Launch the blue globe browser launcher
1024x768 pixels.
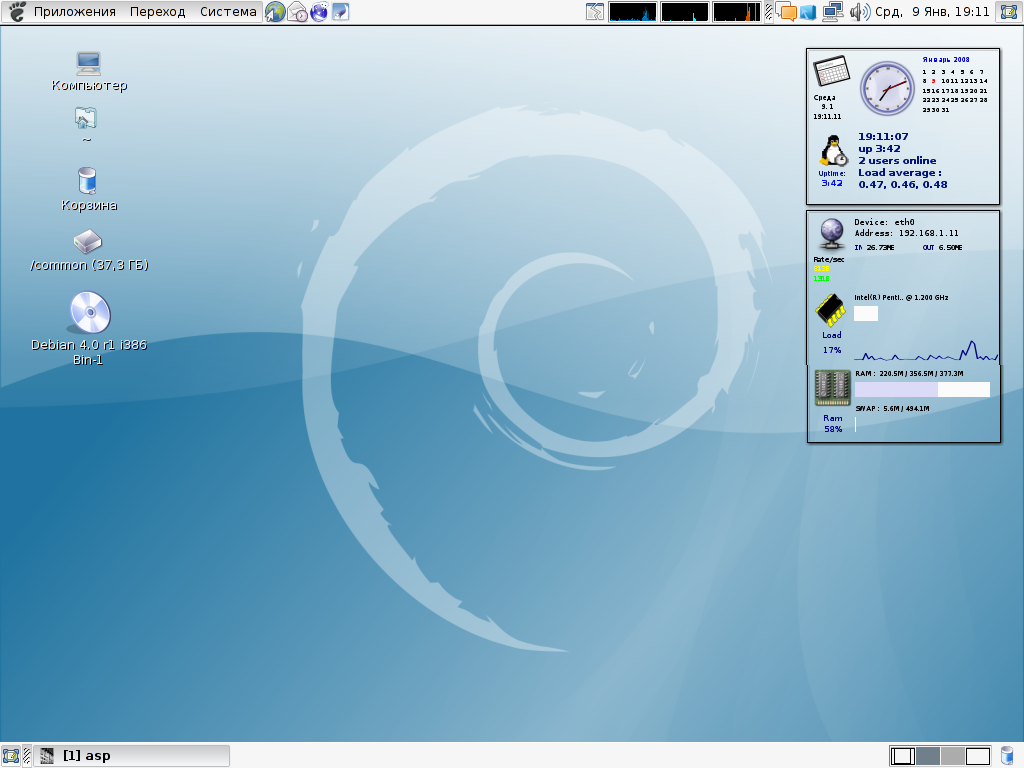(x=319, y=12)
